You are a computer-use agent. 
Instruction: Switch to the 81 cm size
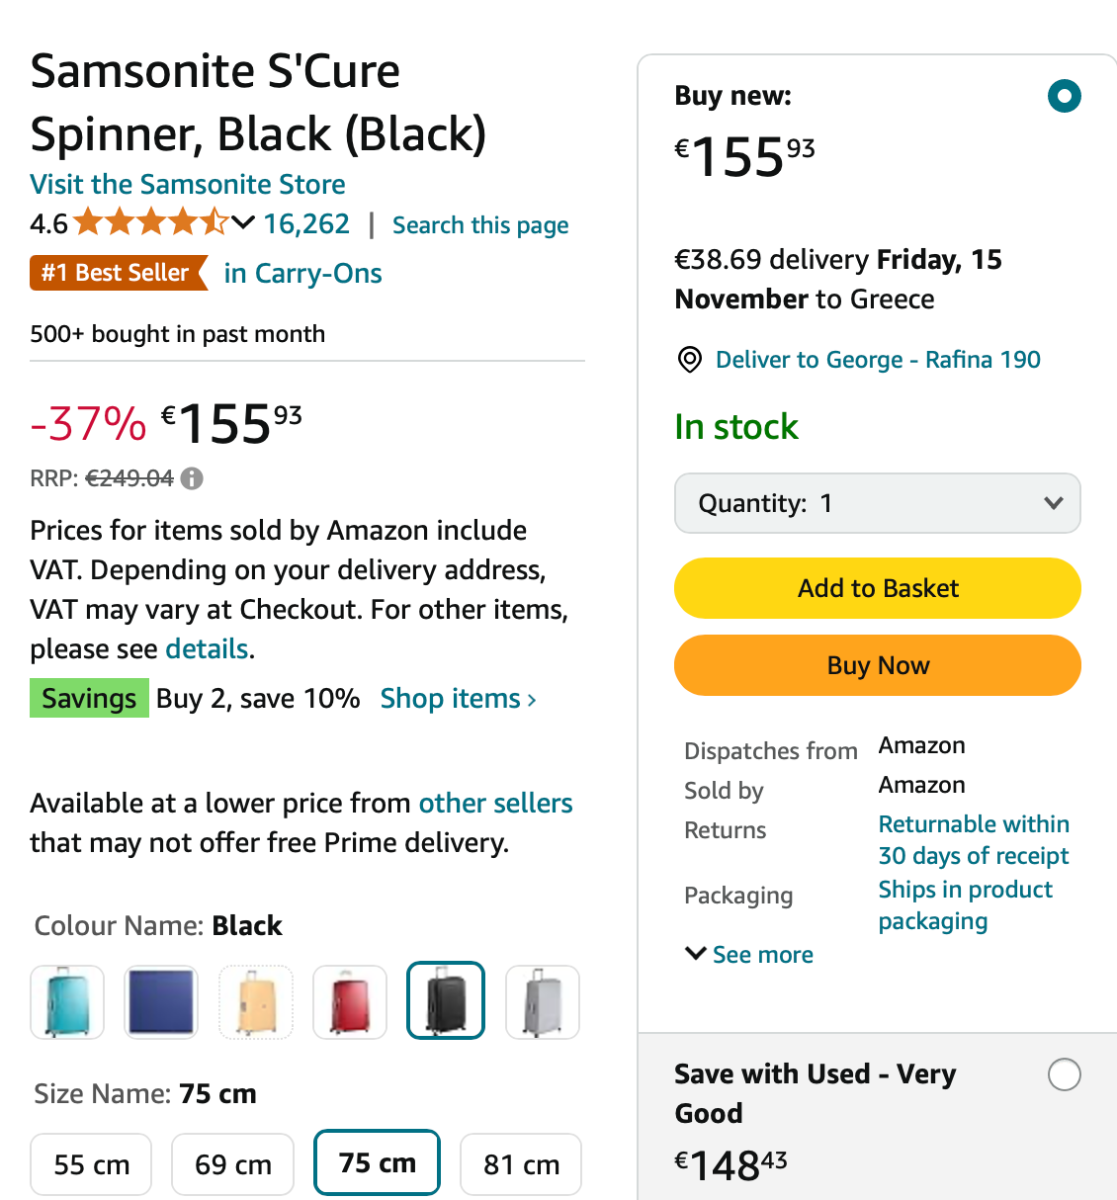click(x=521, y=1164)
